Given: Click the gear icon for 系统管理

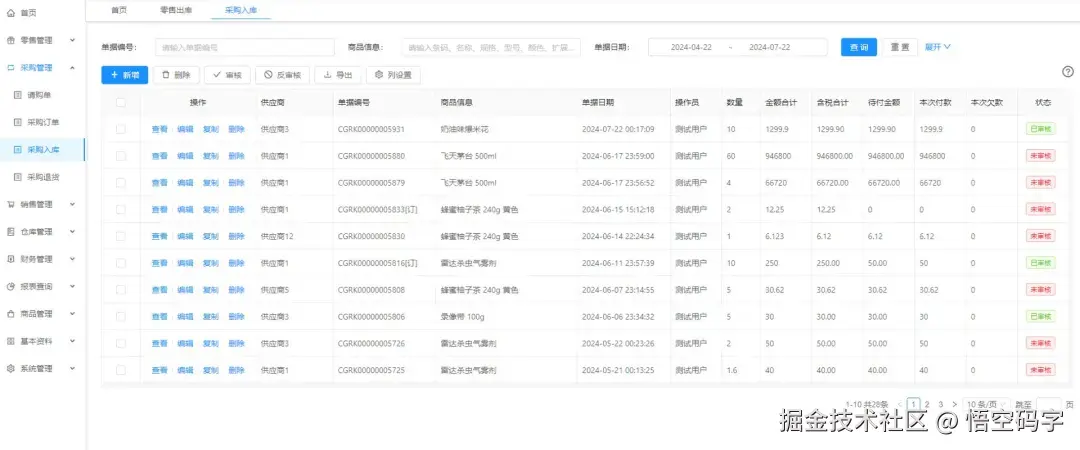Looking at the screenshot, I should point(10,369).
